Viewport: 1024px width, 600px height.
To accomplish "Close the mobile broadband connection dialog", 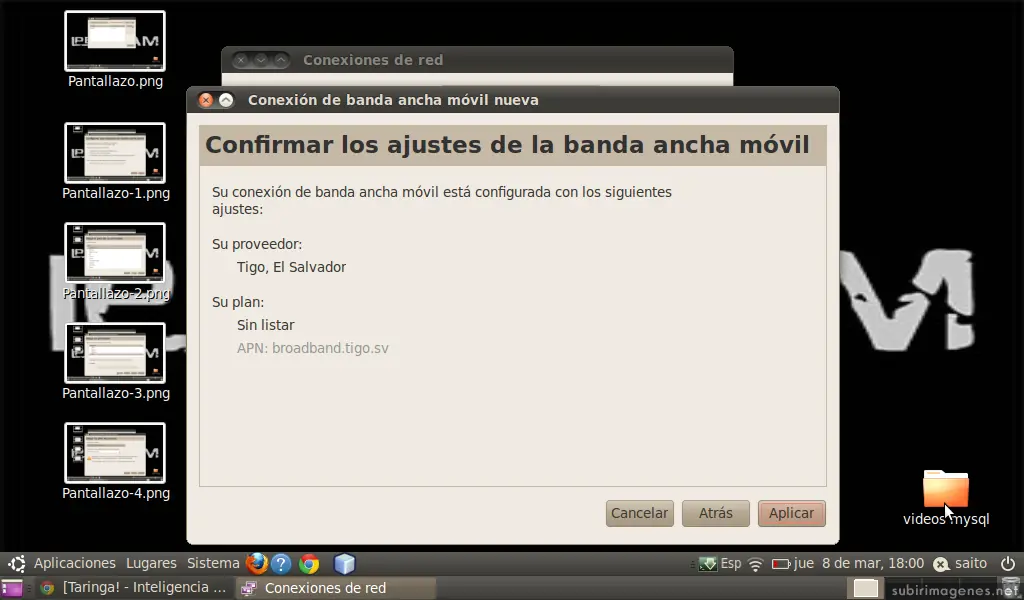I will click(206, 100).
